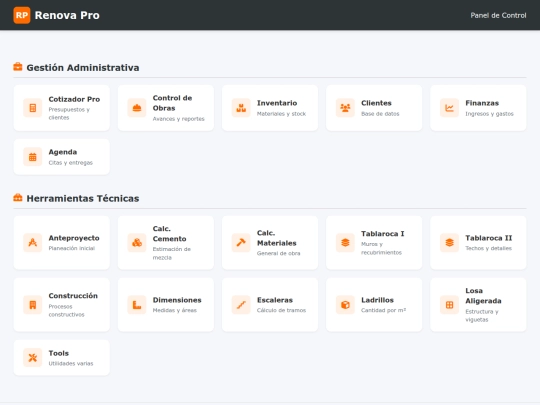Click the Renova Pro RP logo
Image resolution: width=540 pixels, height=405 pixels.
22,15
